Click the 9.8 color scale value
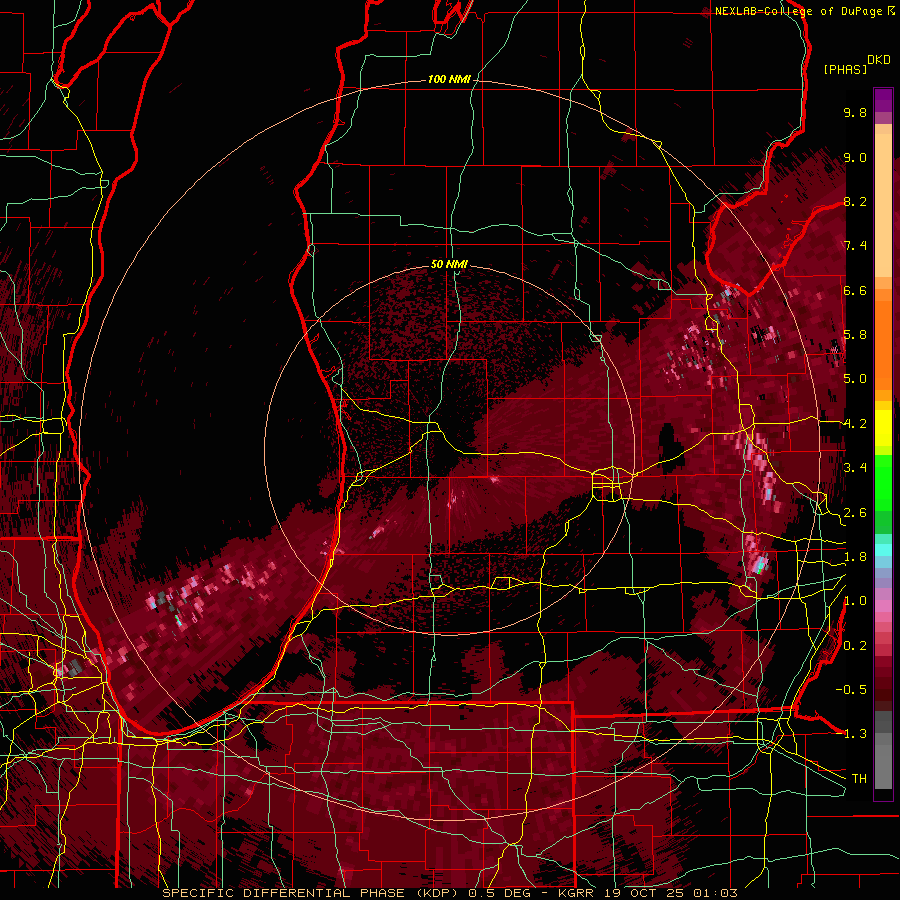 pos(855,112)
